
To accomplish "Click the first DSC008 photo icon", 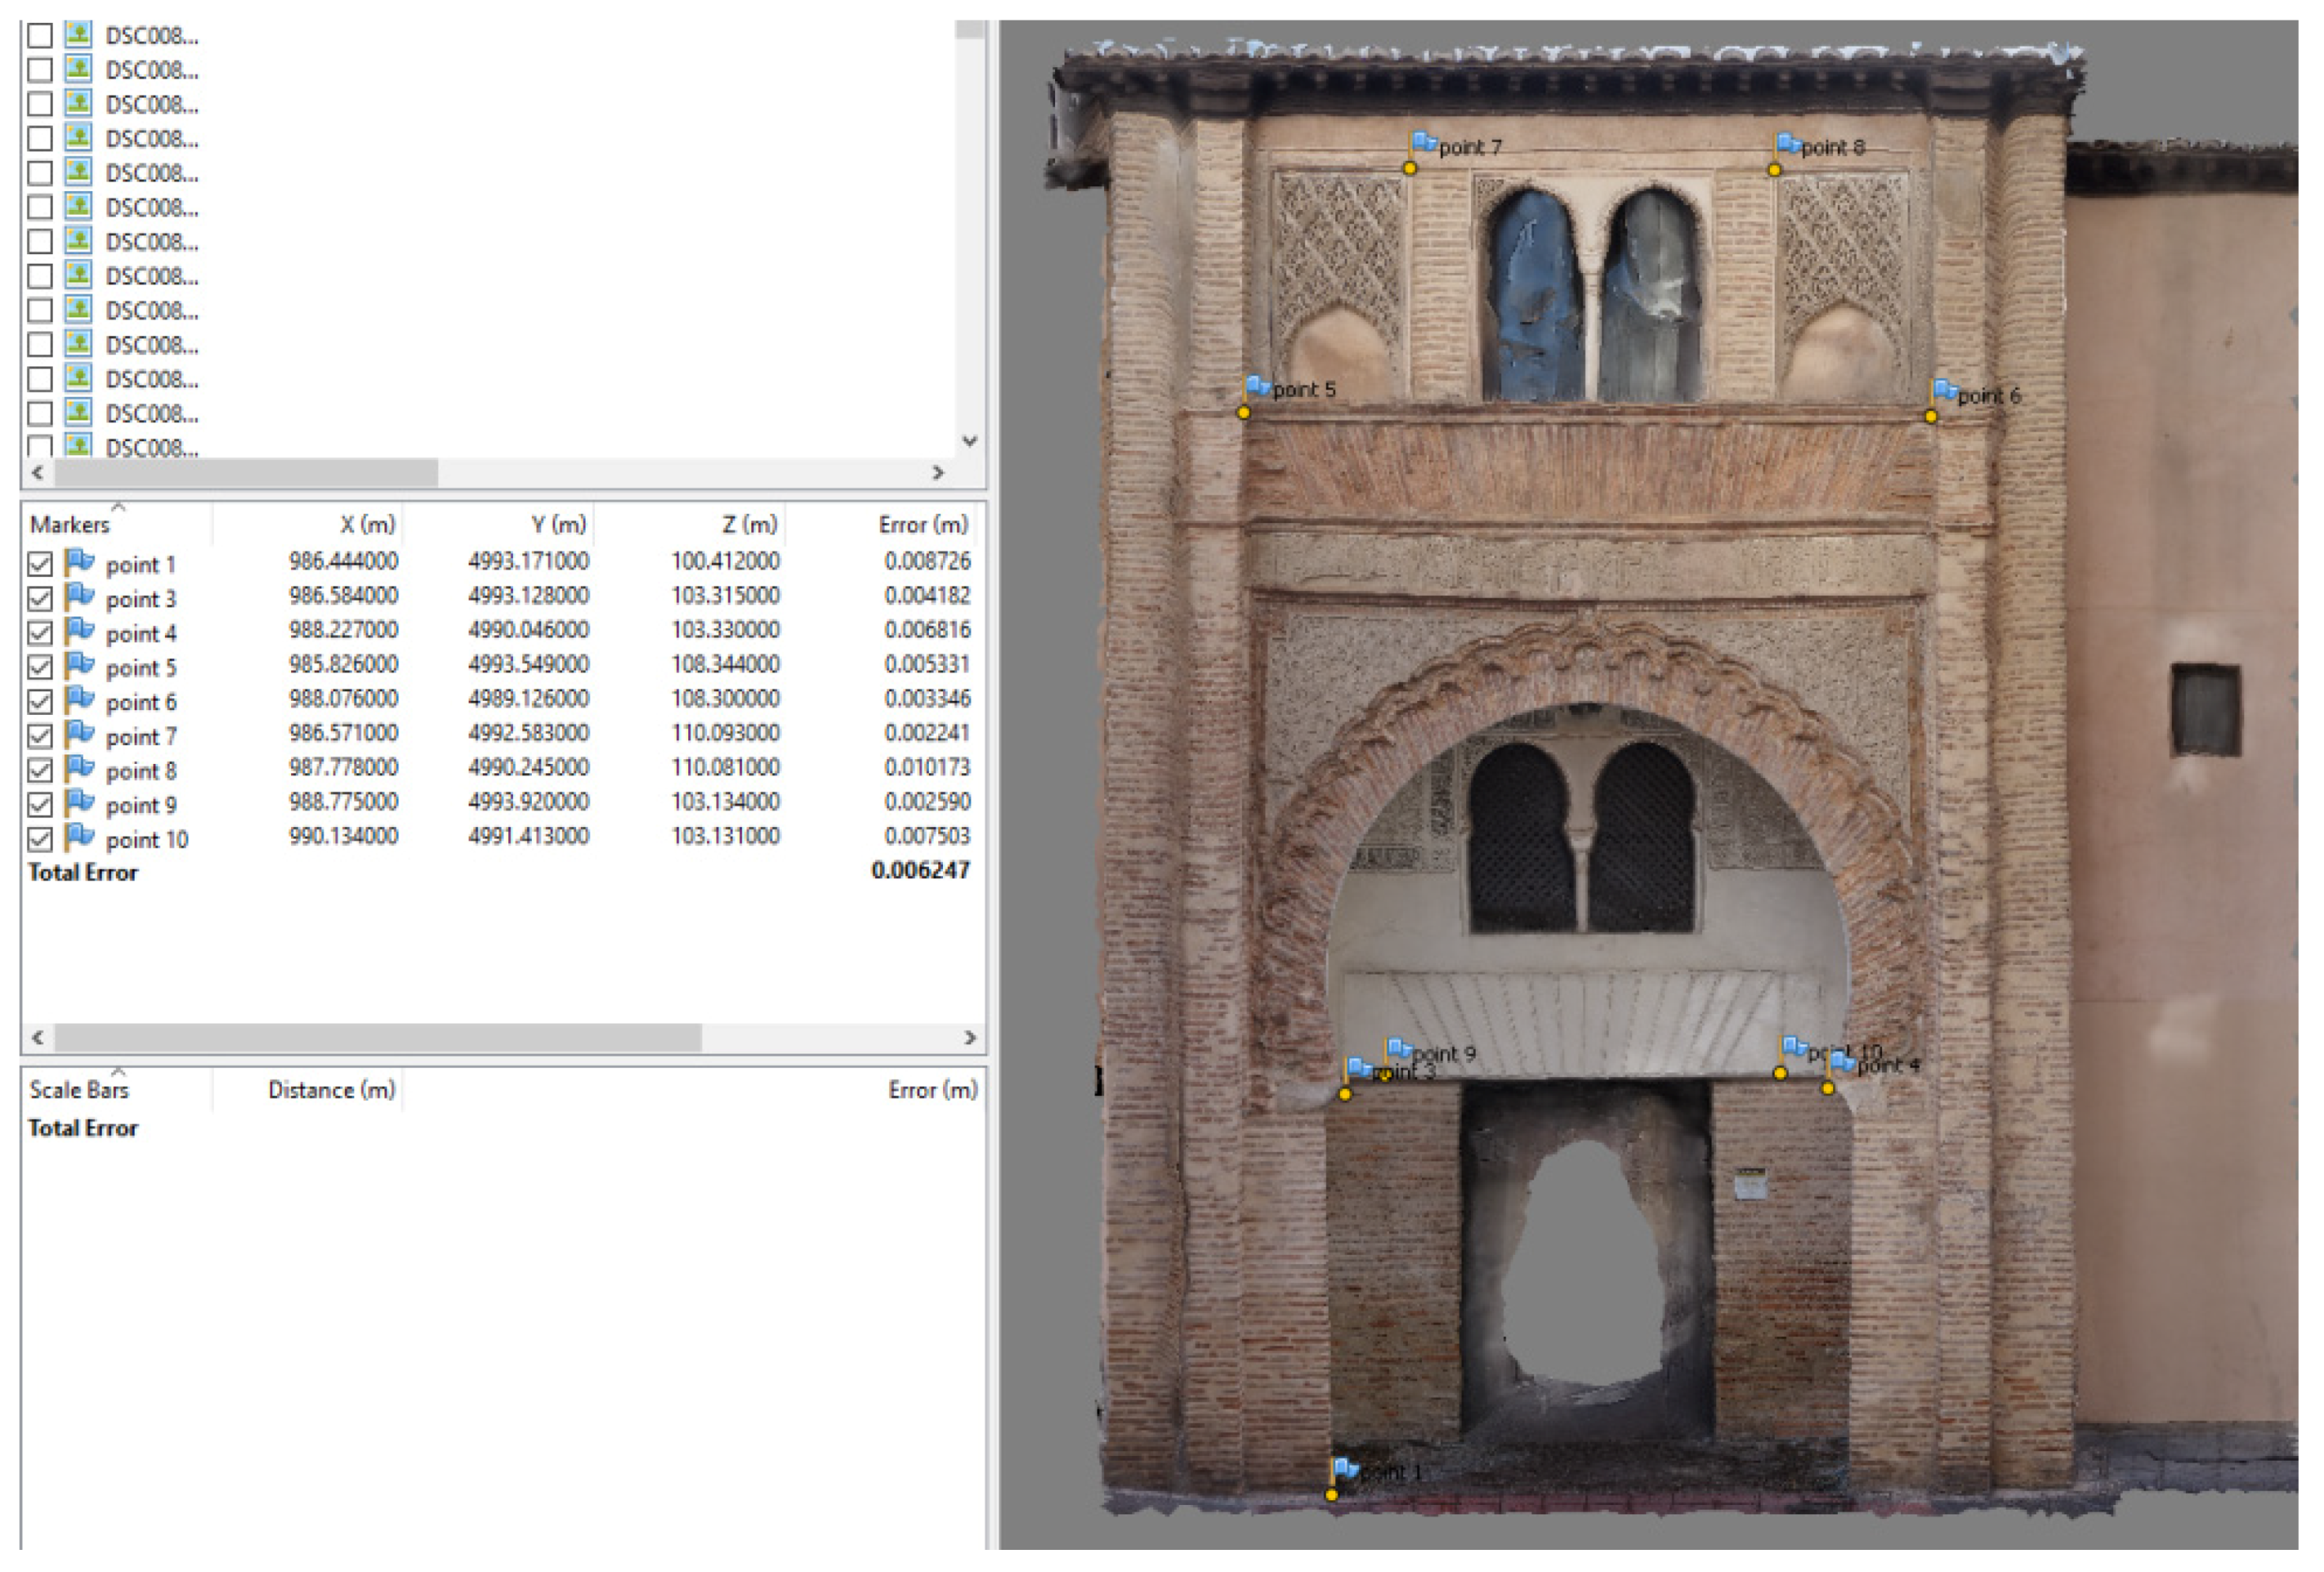I will [78, 35].
